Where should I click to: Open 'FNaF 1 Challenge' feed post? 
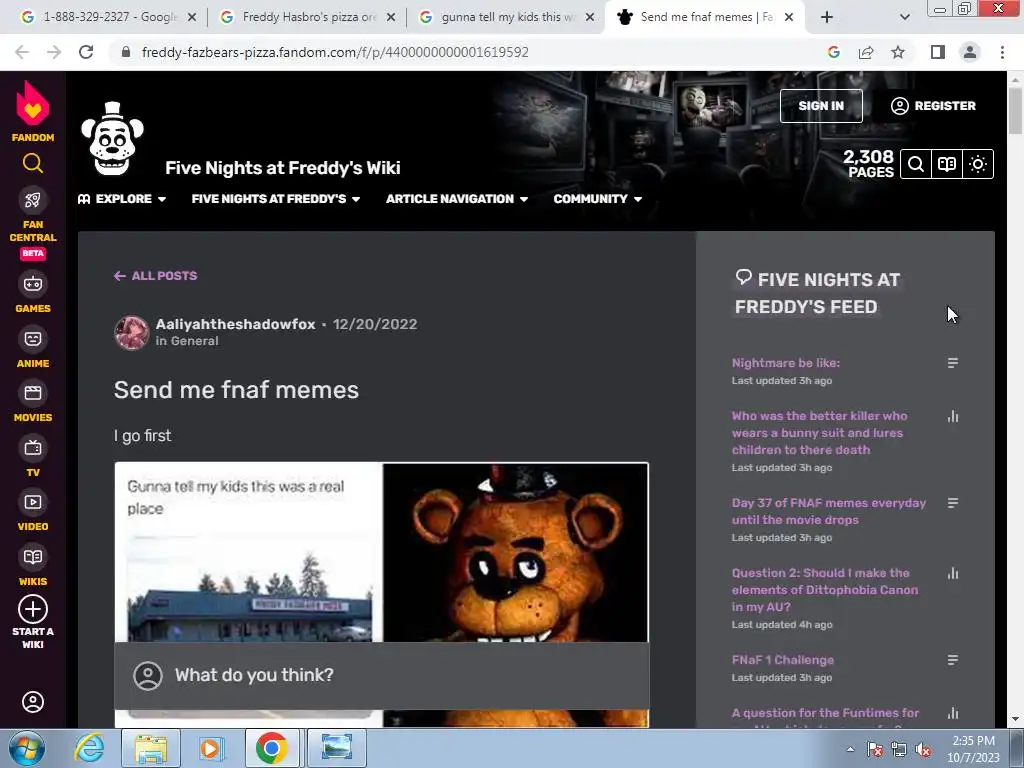[x=782, y=660]
